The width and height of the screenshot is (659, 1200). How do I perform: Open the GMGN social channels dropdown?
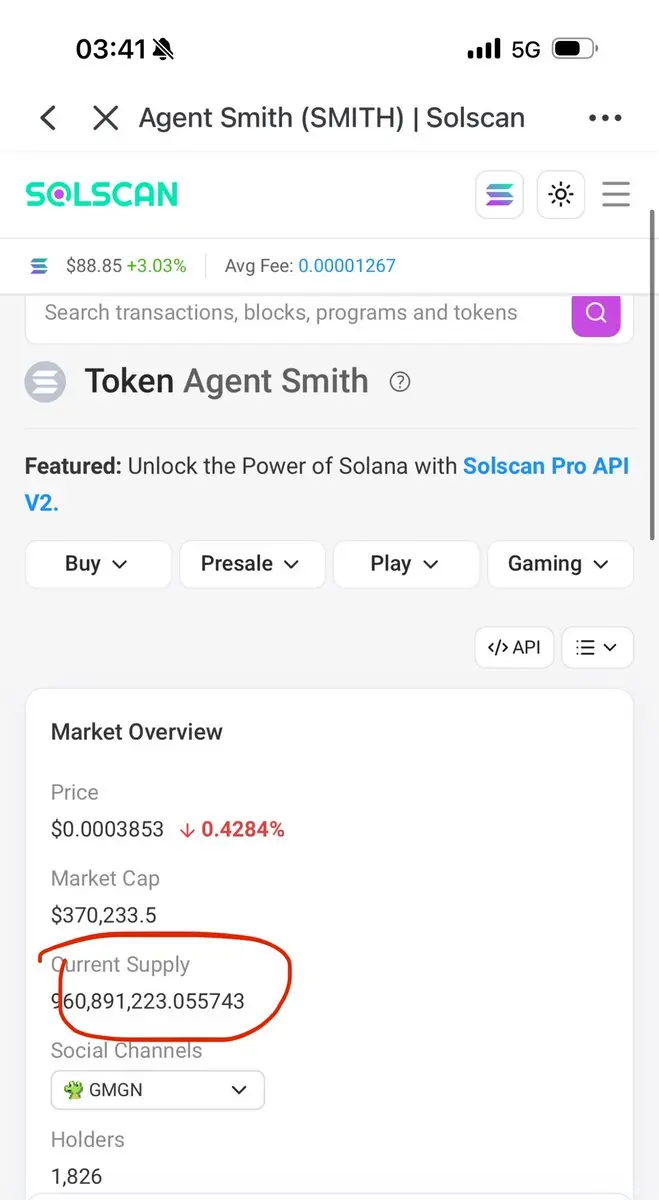pyautogui.click(x=158, y=1090)
